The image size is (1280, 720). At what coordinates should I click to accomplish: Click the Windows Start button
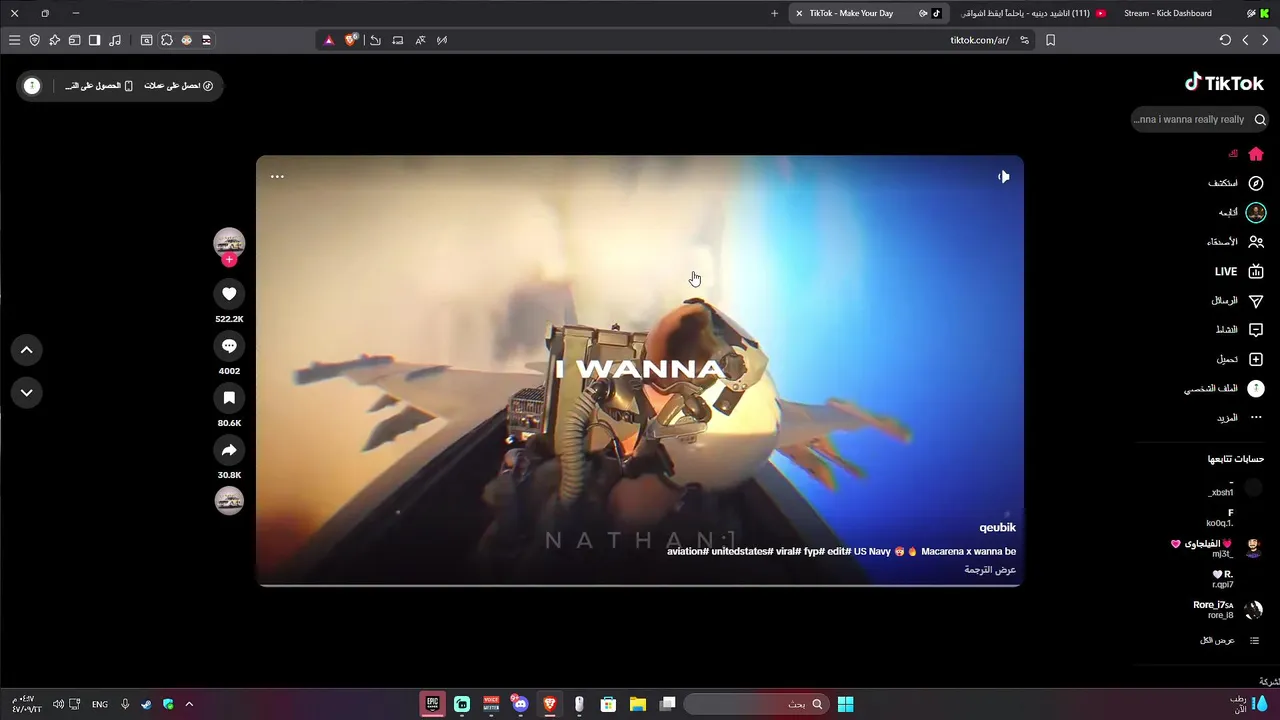tap(845, 704)
